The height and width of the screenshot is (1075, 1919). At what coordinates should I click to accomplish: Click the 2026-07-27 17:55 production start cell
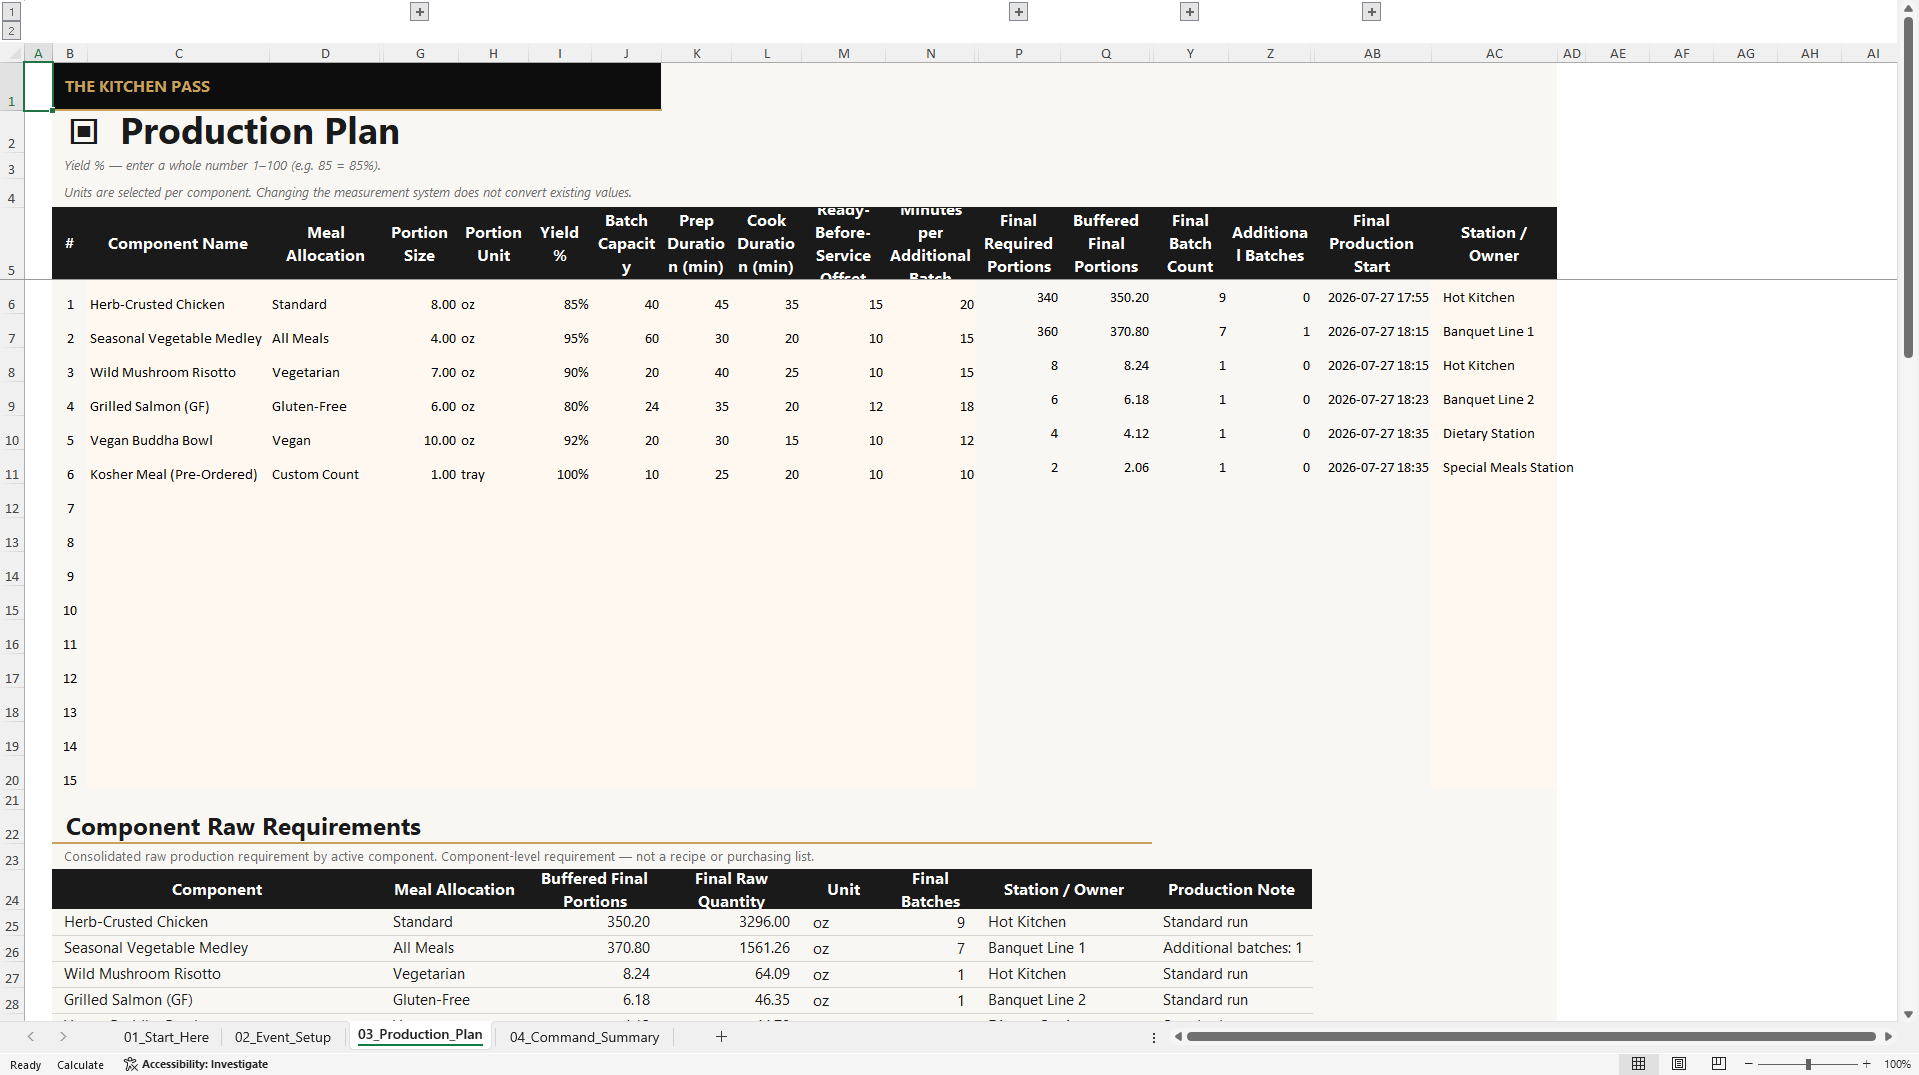[1372, 297]
